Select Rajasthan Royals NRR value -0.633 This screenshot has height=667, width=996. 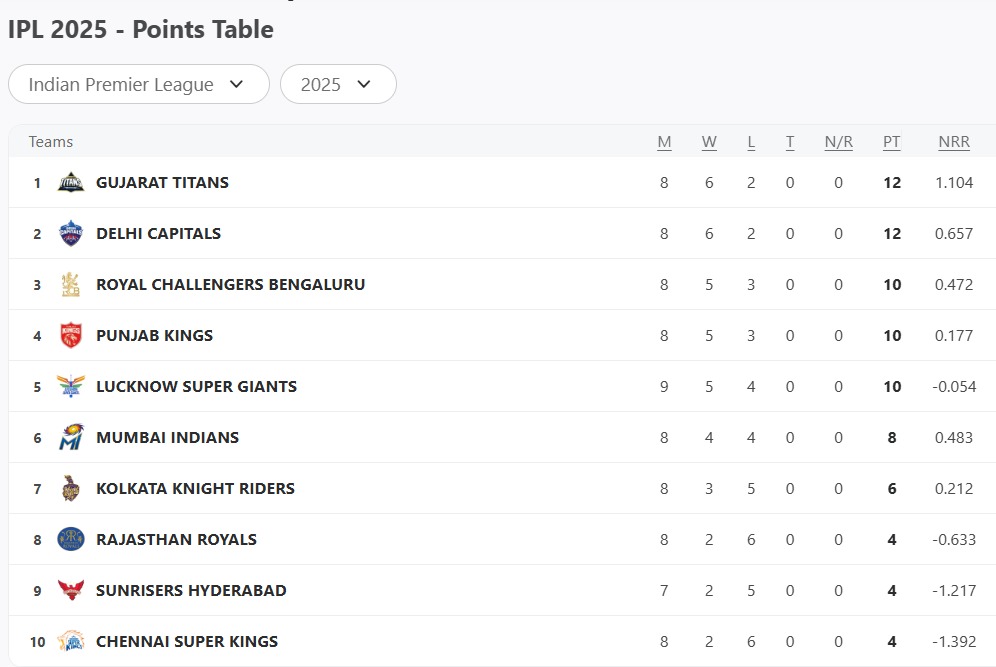tap(954, 539)
